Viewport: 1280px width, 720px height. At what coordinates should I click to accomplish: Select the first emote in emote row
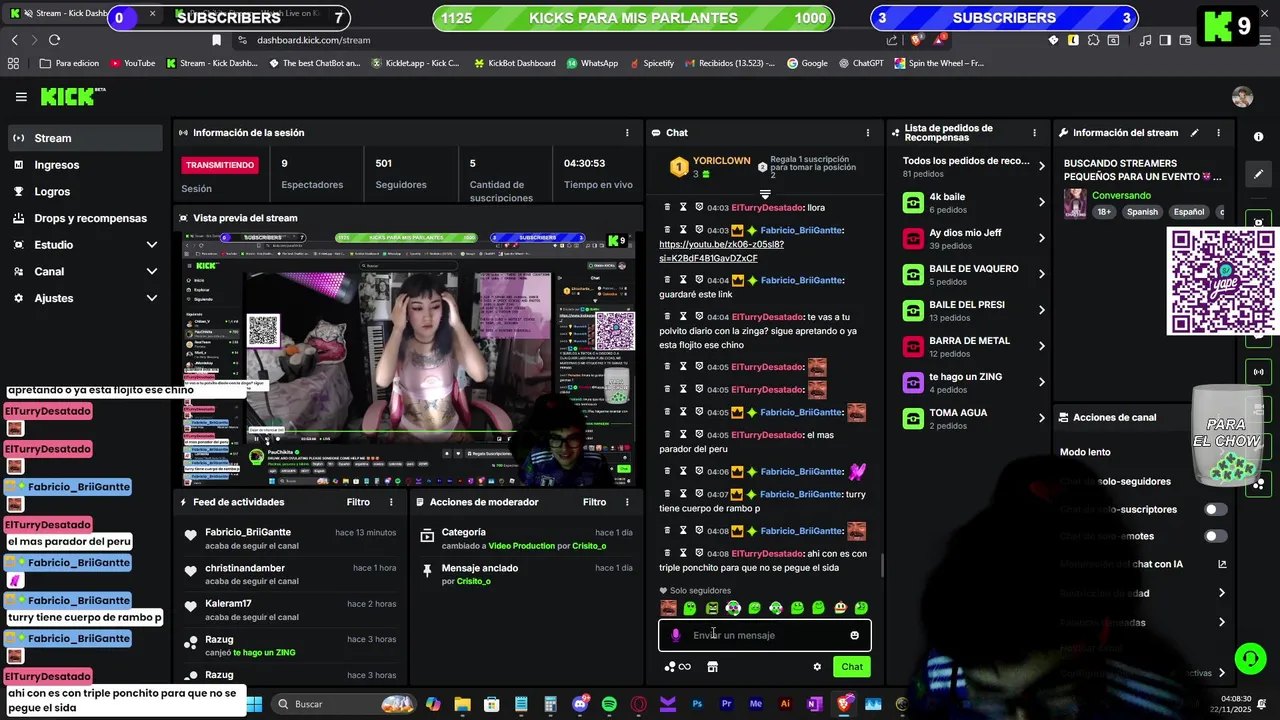coord(668,608)
